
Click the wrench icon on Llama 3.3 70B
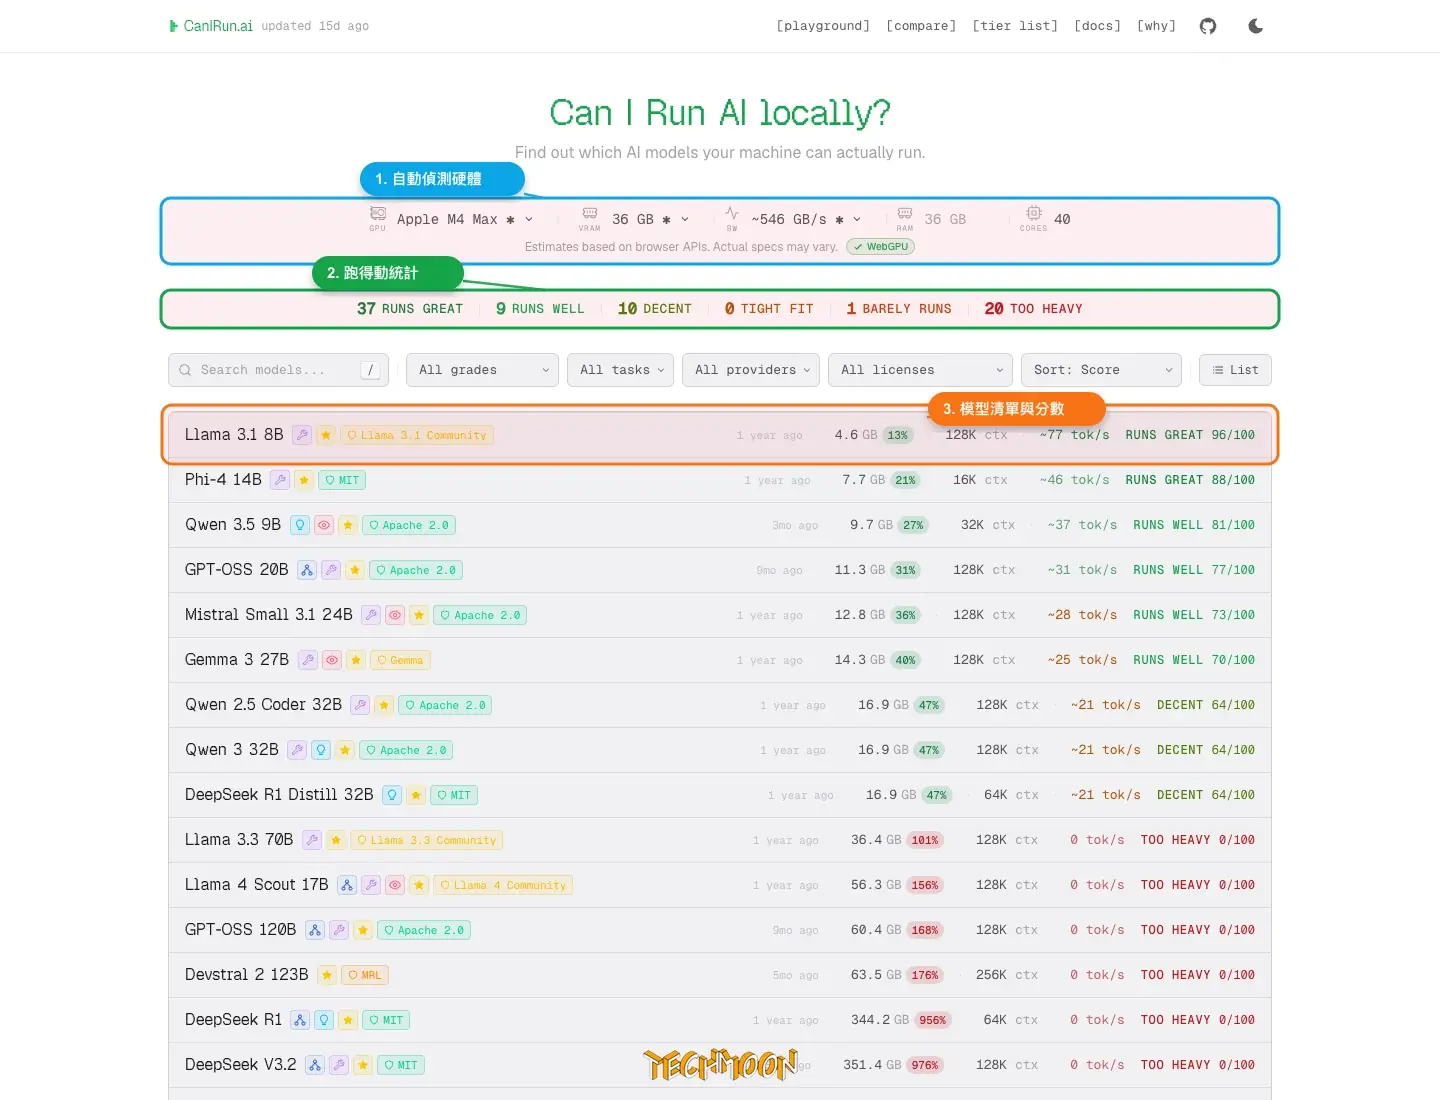pos(312,840)
